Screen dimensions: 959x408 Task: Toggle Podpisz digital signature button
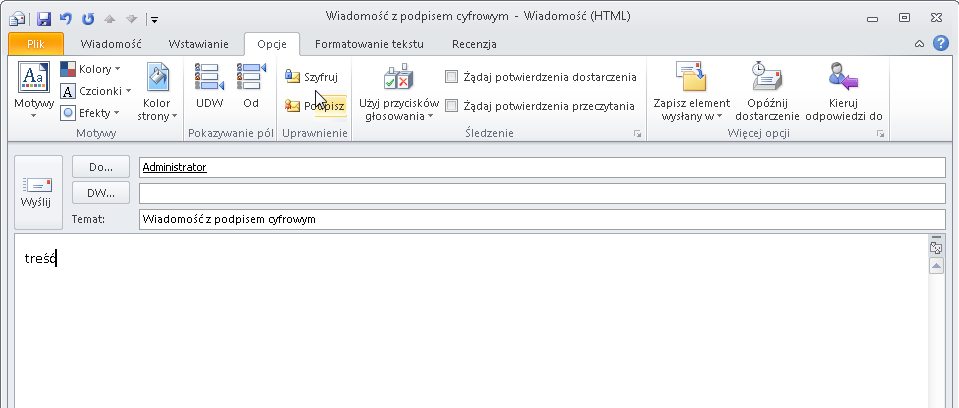coord(315,106)
